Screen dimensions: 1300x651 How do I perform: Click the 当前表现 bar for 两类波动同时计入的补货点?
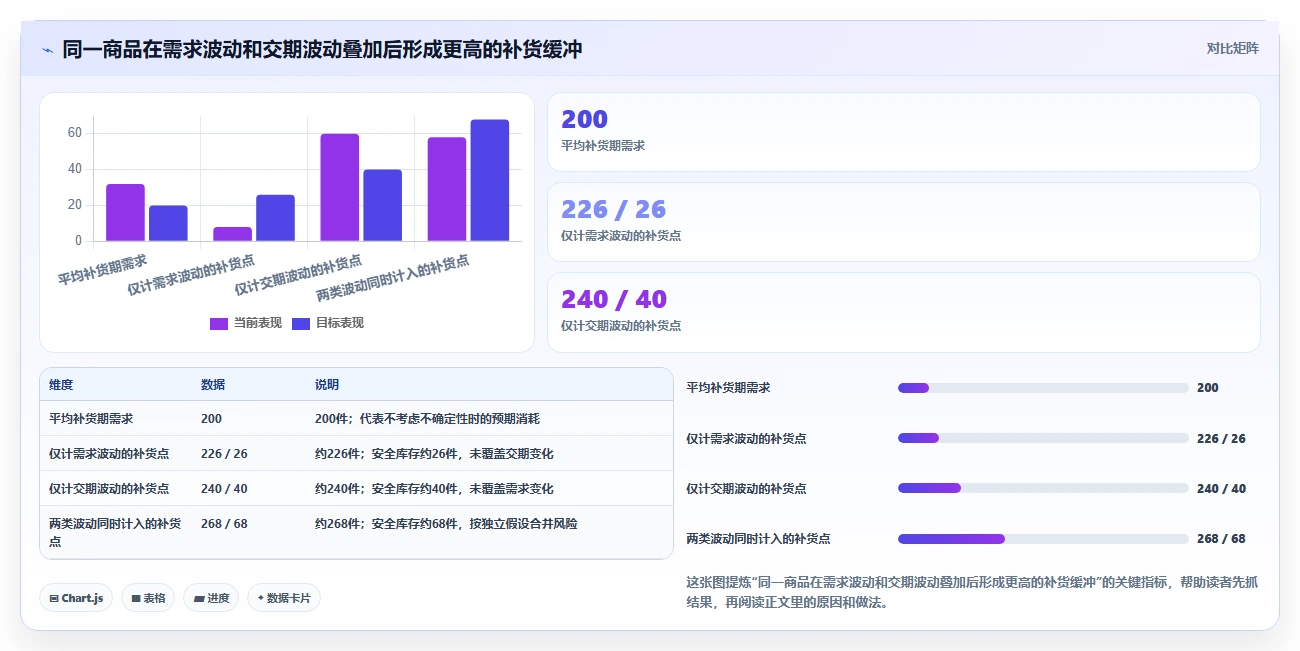[x=447, y=189]
